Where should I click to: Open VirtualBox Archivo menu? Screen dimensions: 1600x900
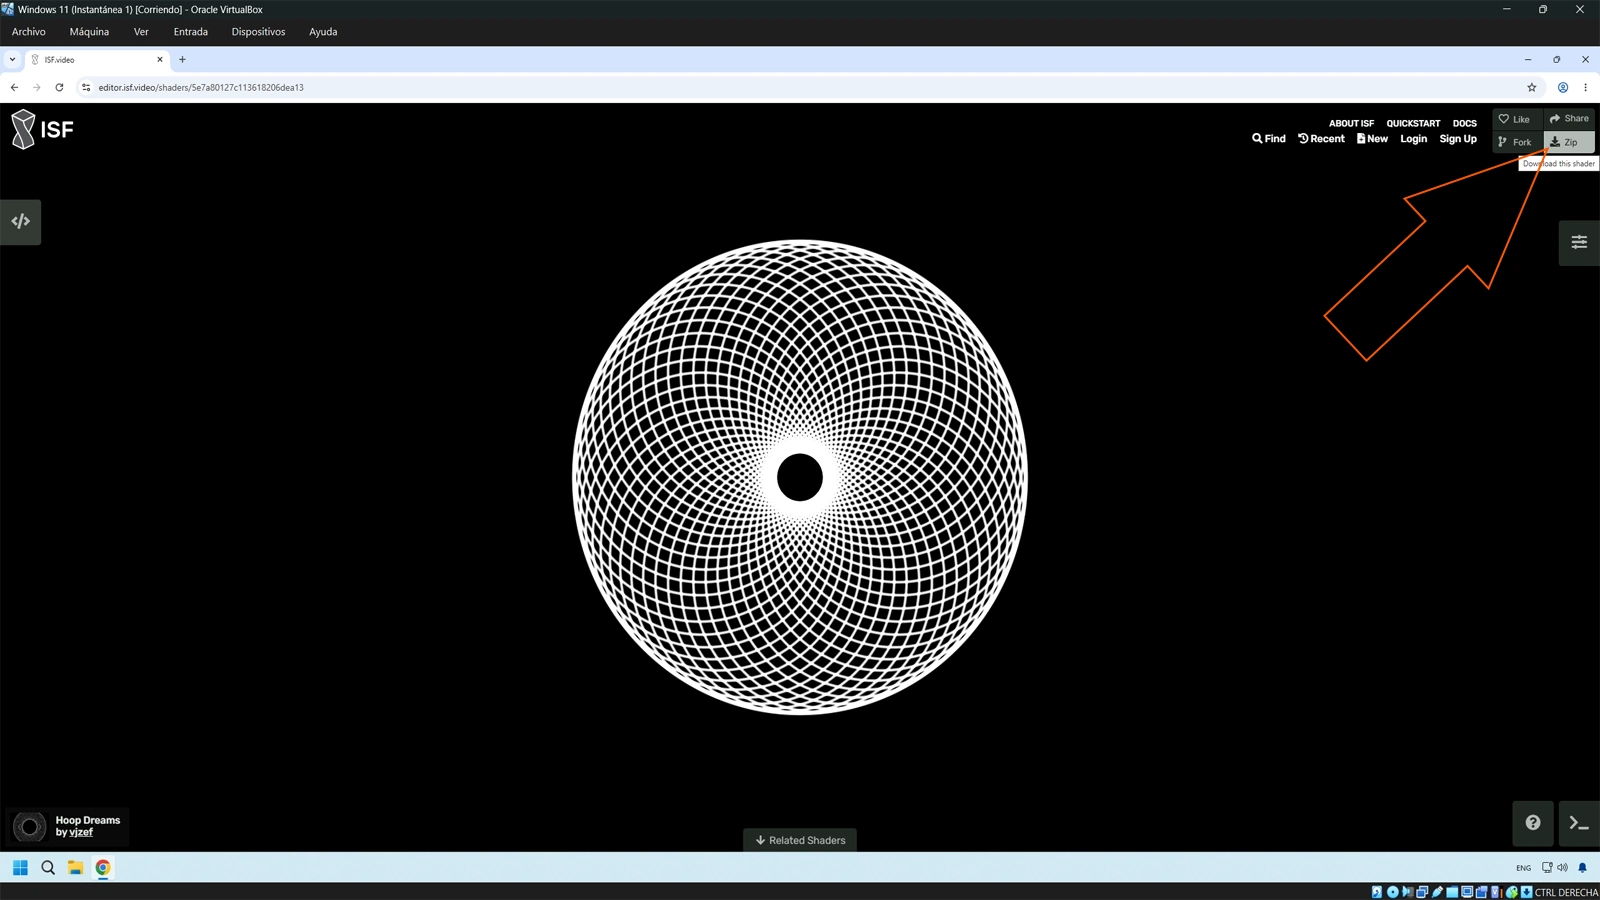click(28, 32)
